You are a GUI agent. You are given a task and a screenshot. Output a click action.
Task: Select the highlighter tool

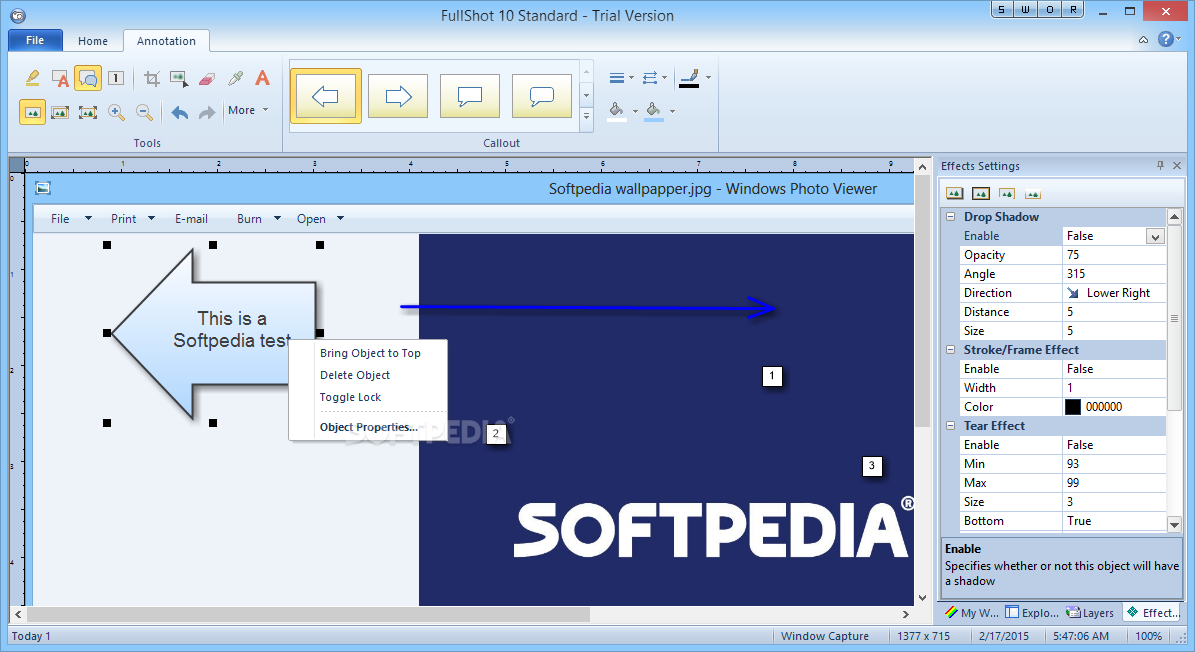pyautogui.click(x=32, y=78)
